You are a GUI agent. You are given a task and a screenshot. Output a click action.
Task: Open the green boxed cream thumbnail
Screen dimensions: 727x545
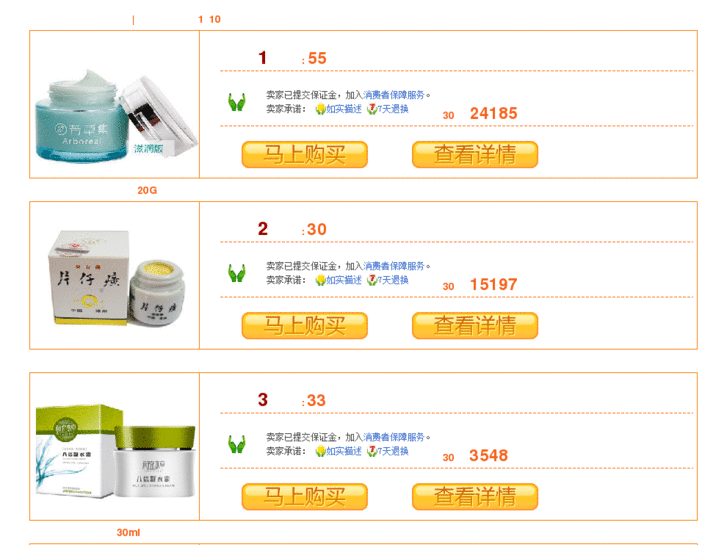(x=115, y=451)
